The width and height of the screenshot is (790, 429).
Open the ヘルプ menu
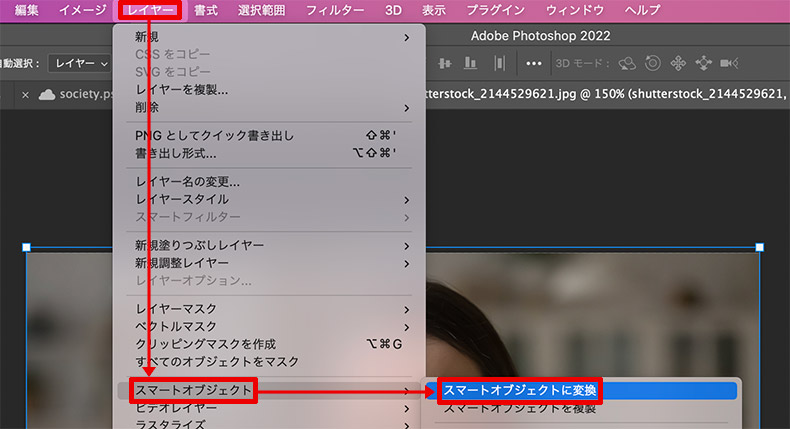tap(642, 10)
